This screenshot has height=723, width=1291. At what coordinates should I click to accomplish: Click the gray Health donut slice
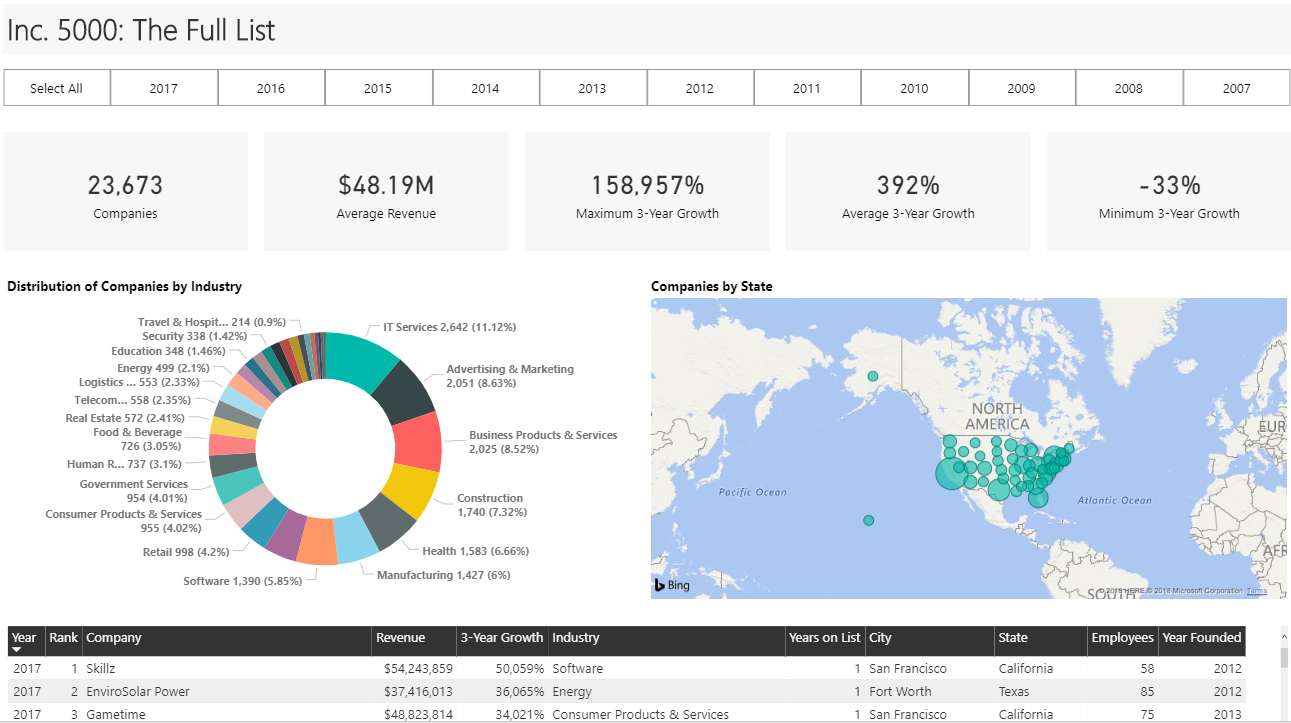pos(388,523)
